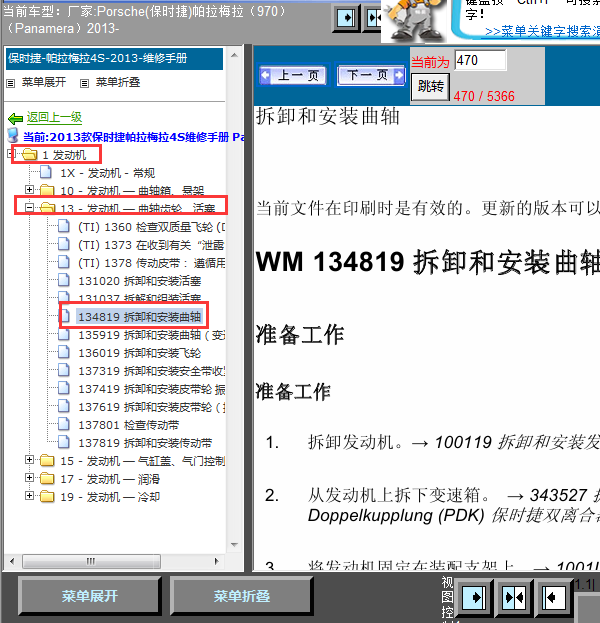The image size is (600, 623).
Task: Click the 跳转 jump button
Action: coord(430,86)
